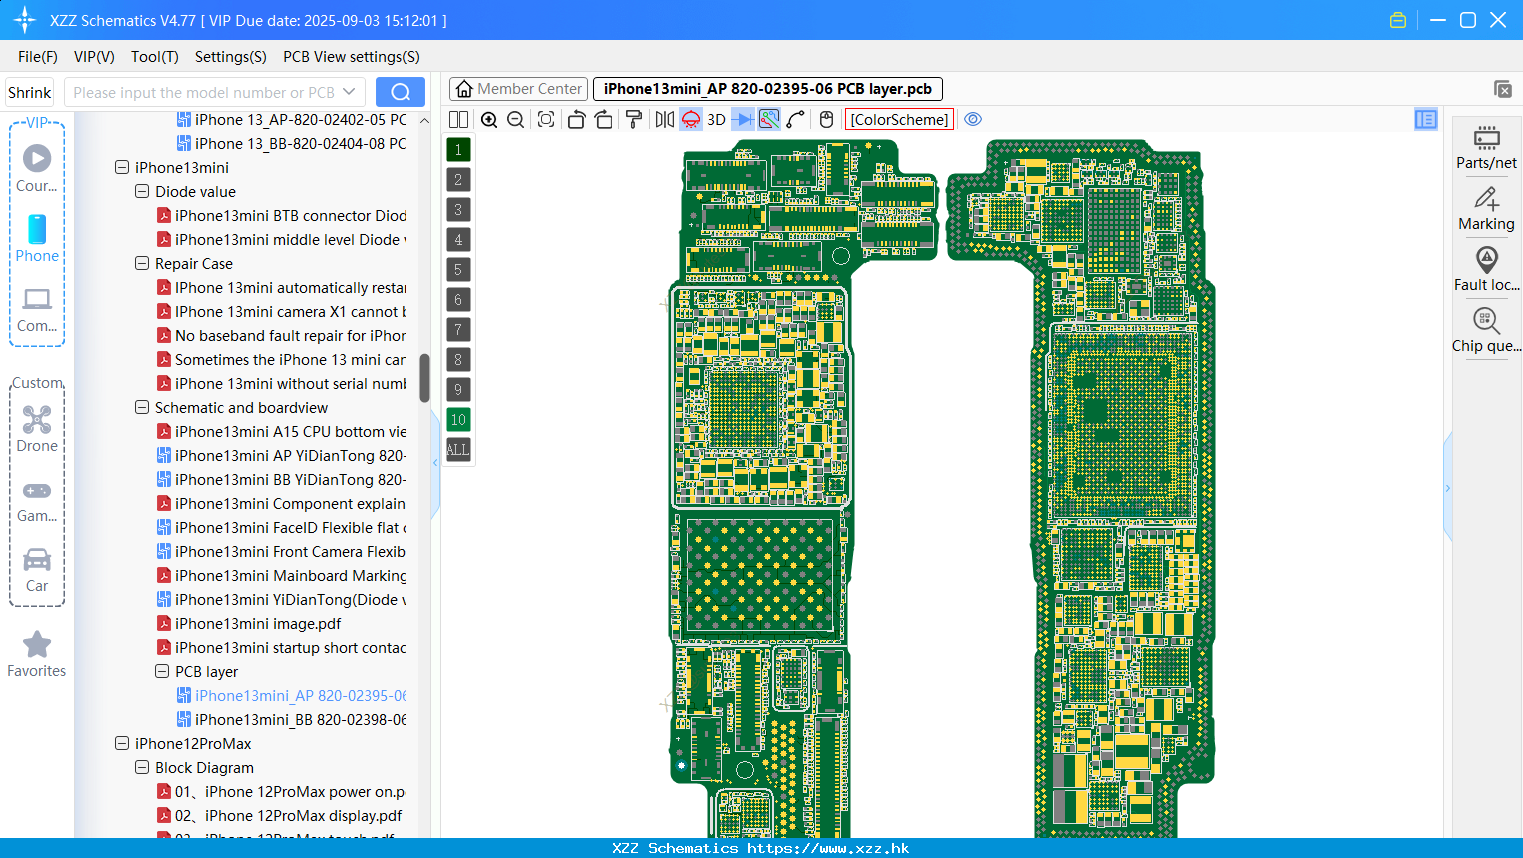Screen dimensions: 1523x858
Task: Click the Shrink button
Action: click(30, 93)
